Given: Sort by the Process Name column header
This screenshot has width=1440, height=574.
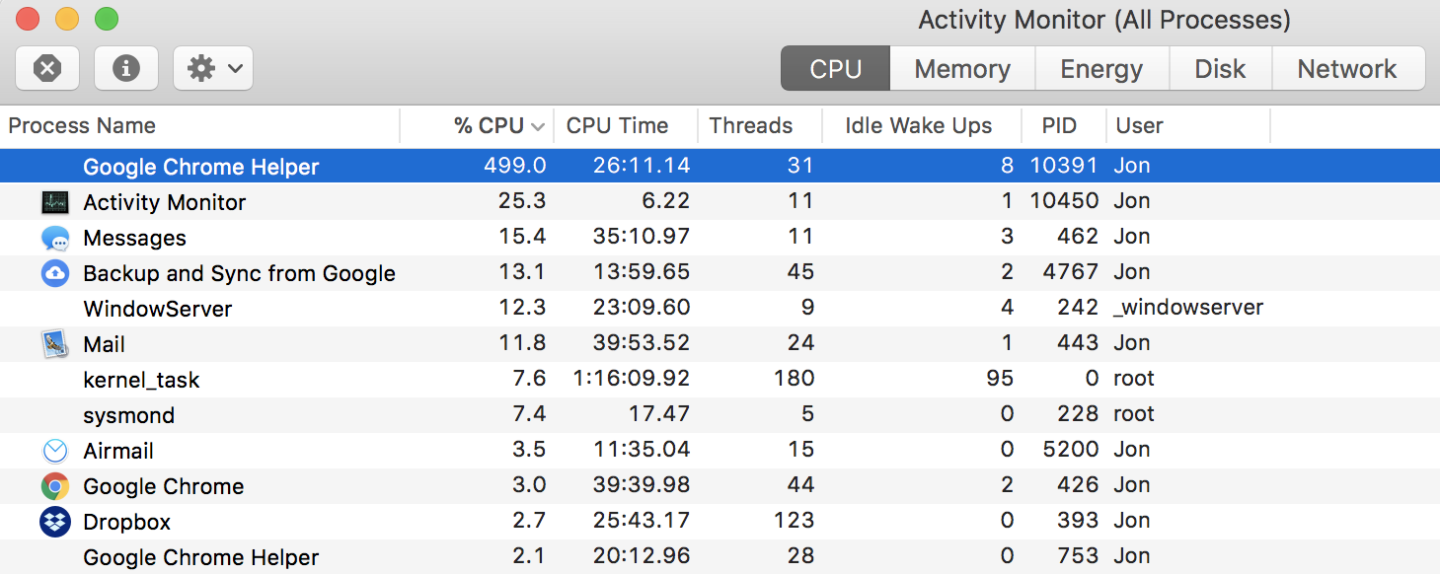Looking at the screenshot, I should [x=82, y=126].
